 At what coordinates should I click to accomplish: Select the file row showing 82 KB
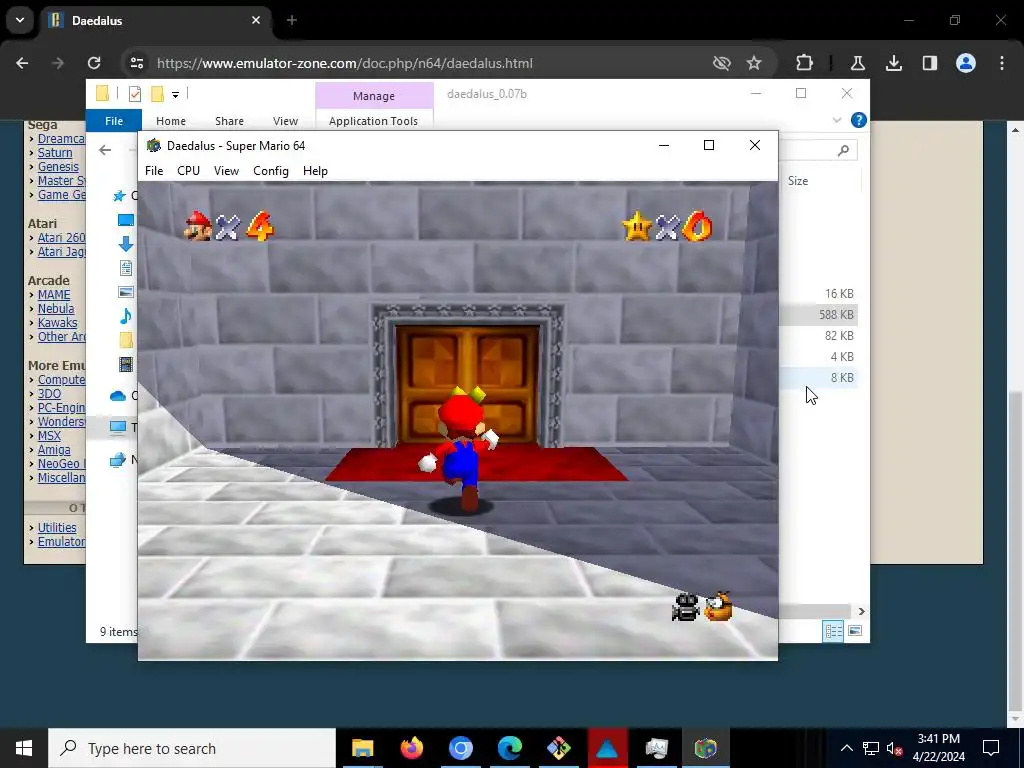pos(818,336)
